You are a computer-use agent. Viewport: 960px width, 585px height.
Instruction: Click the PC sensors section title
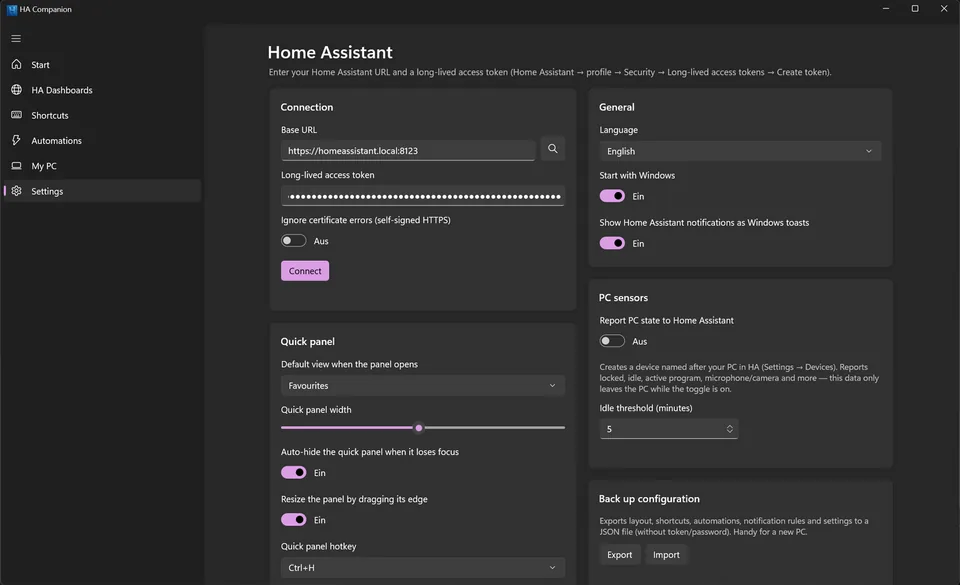click(x=623, y=297)
